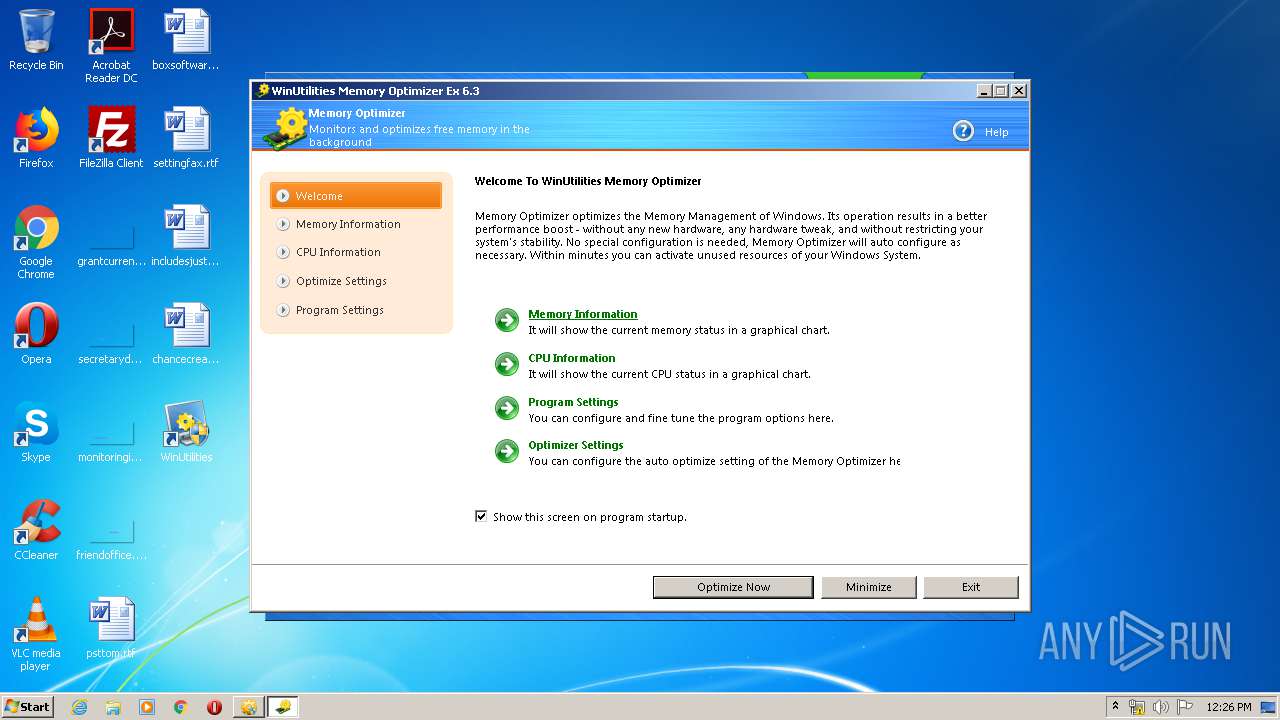This screenshot has width=1280, height=720.
Task: Click the taskbar clock showing 12:26 PM
Action: pyautogui.click(x=1229, y=707)
